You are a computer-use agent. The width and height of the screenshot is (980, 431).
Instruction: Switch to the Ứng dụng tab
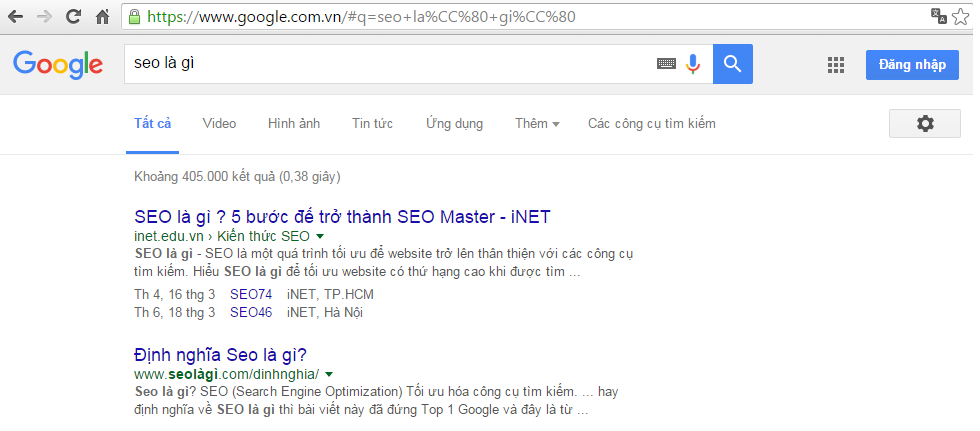point(454,124)
